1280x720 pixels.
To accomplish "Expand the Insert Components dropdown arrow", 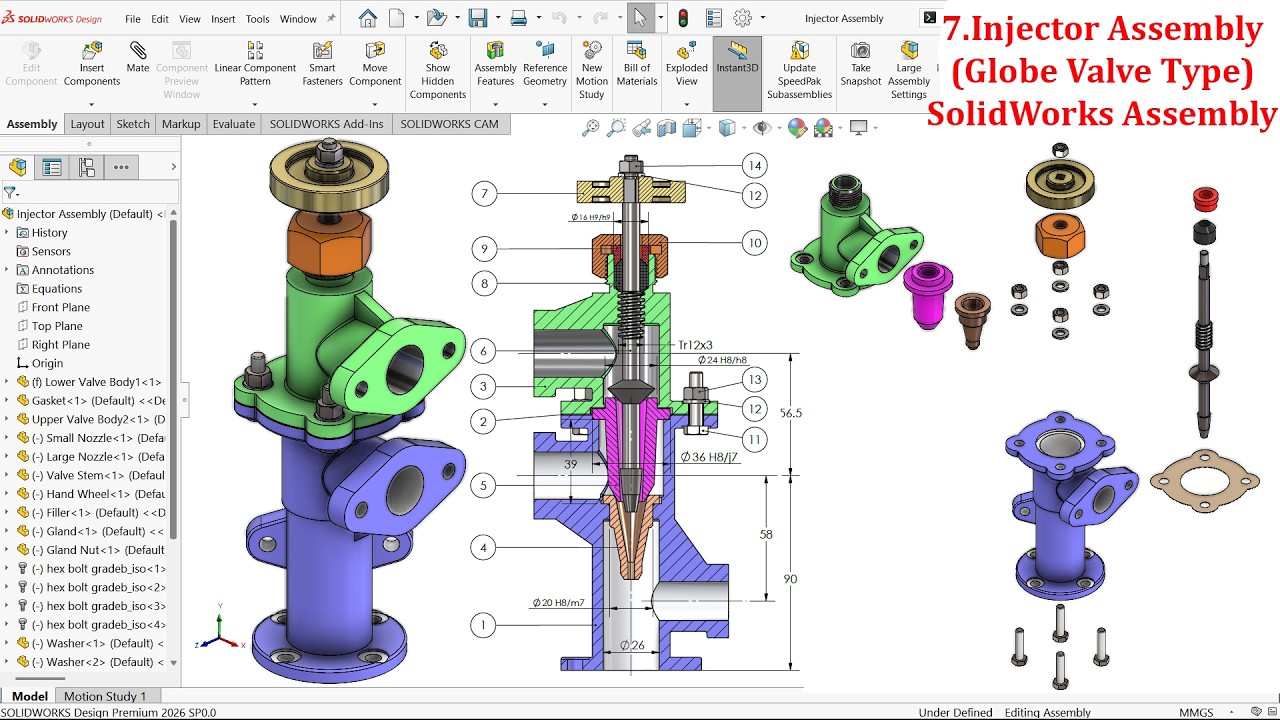I will 92,104.
